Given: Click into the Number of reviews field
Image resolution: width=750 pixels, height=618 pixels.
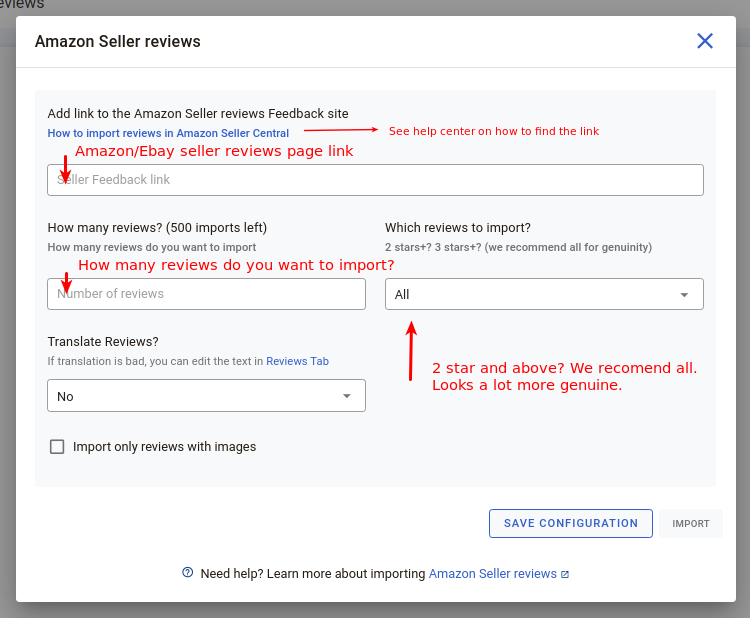Looking at the screenshot, I should click(206, 294).
